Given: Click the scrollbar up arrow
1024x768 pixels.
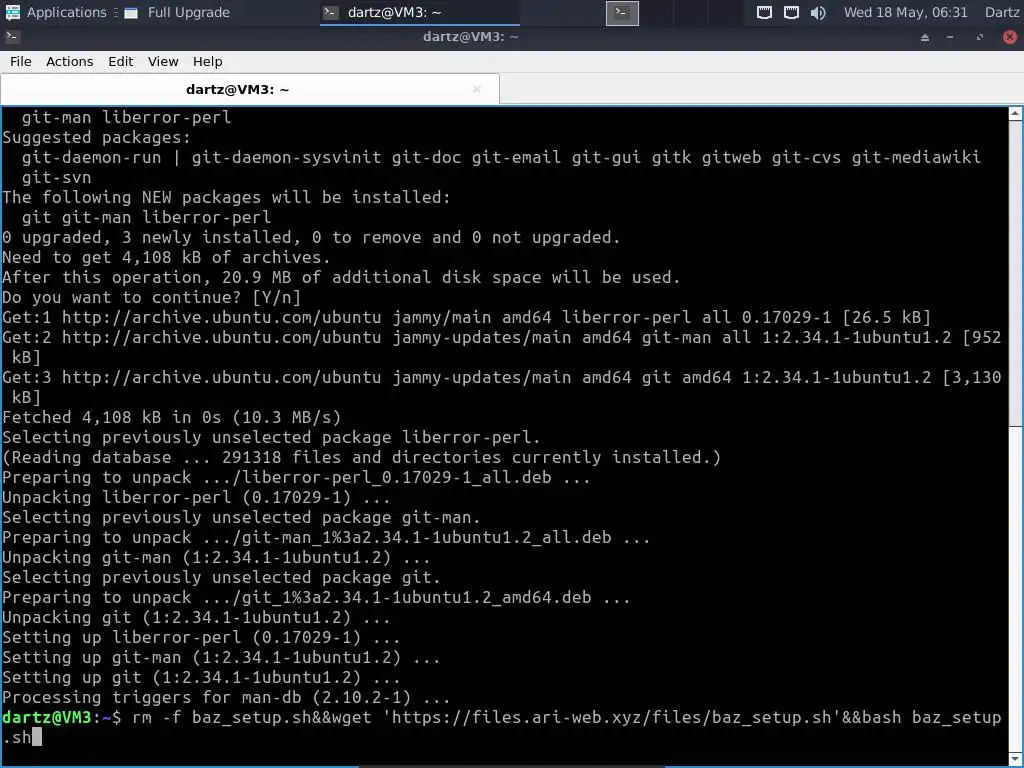Looking at the screenshot, I should (1016, 114).
